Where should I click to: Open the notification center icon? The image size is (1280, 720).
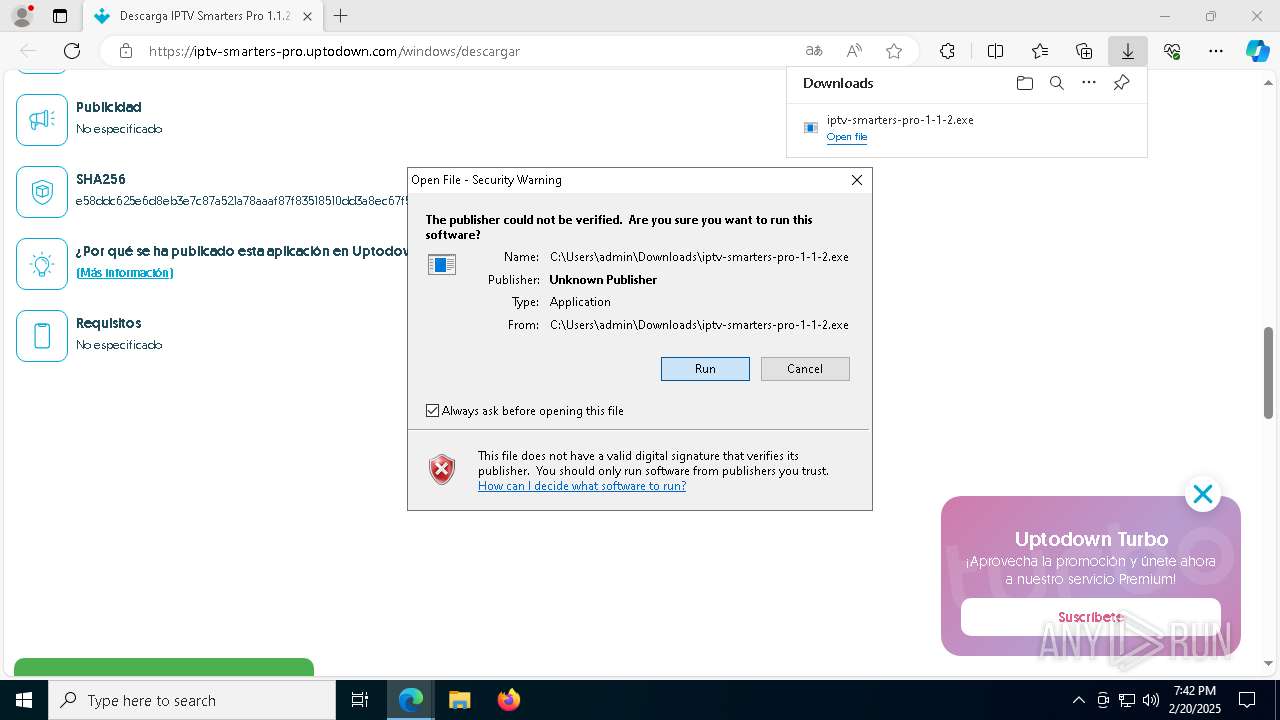click(1247, 700)
